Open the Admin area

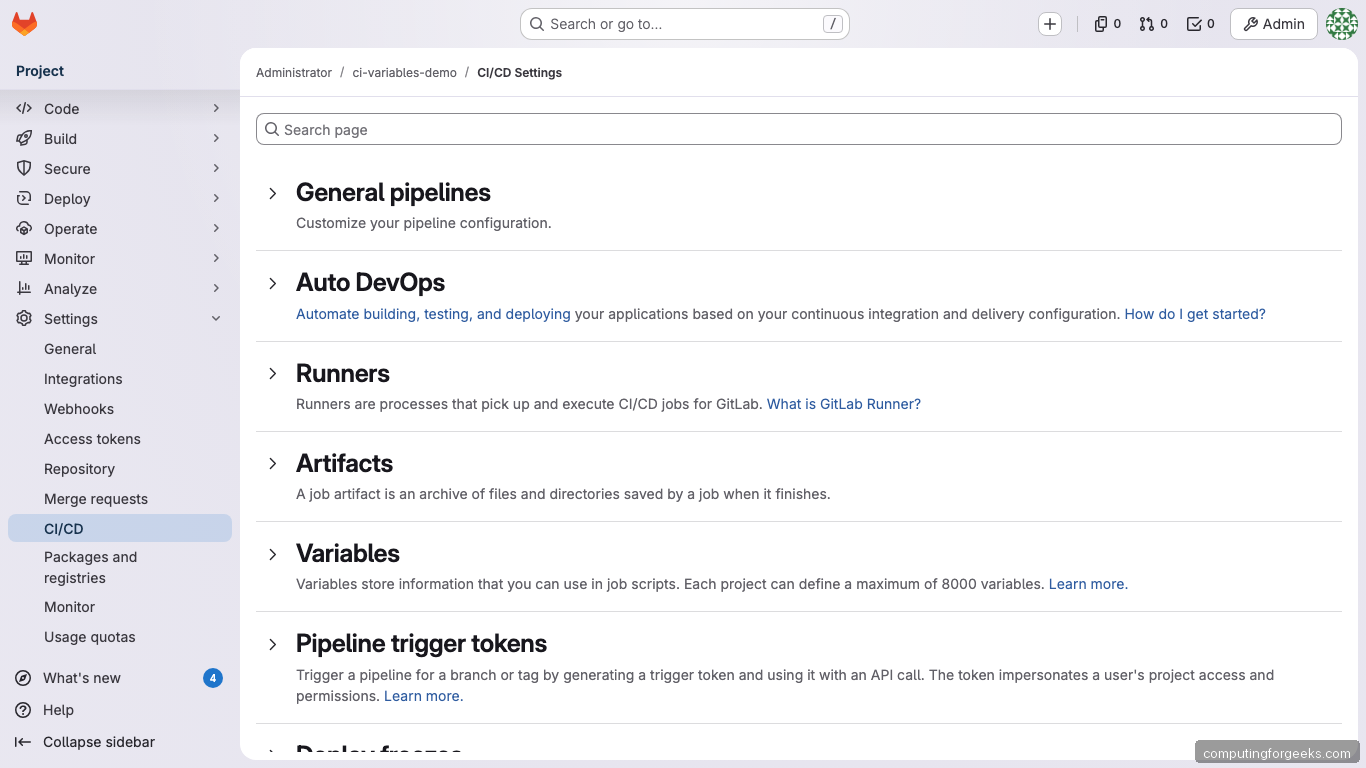tap(1273, 23)
